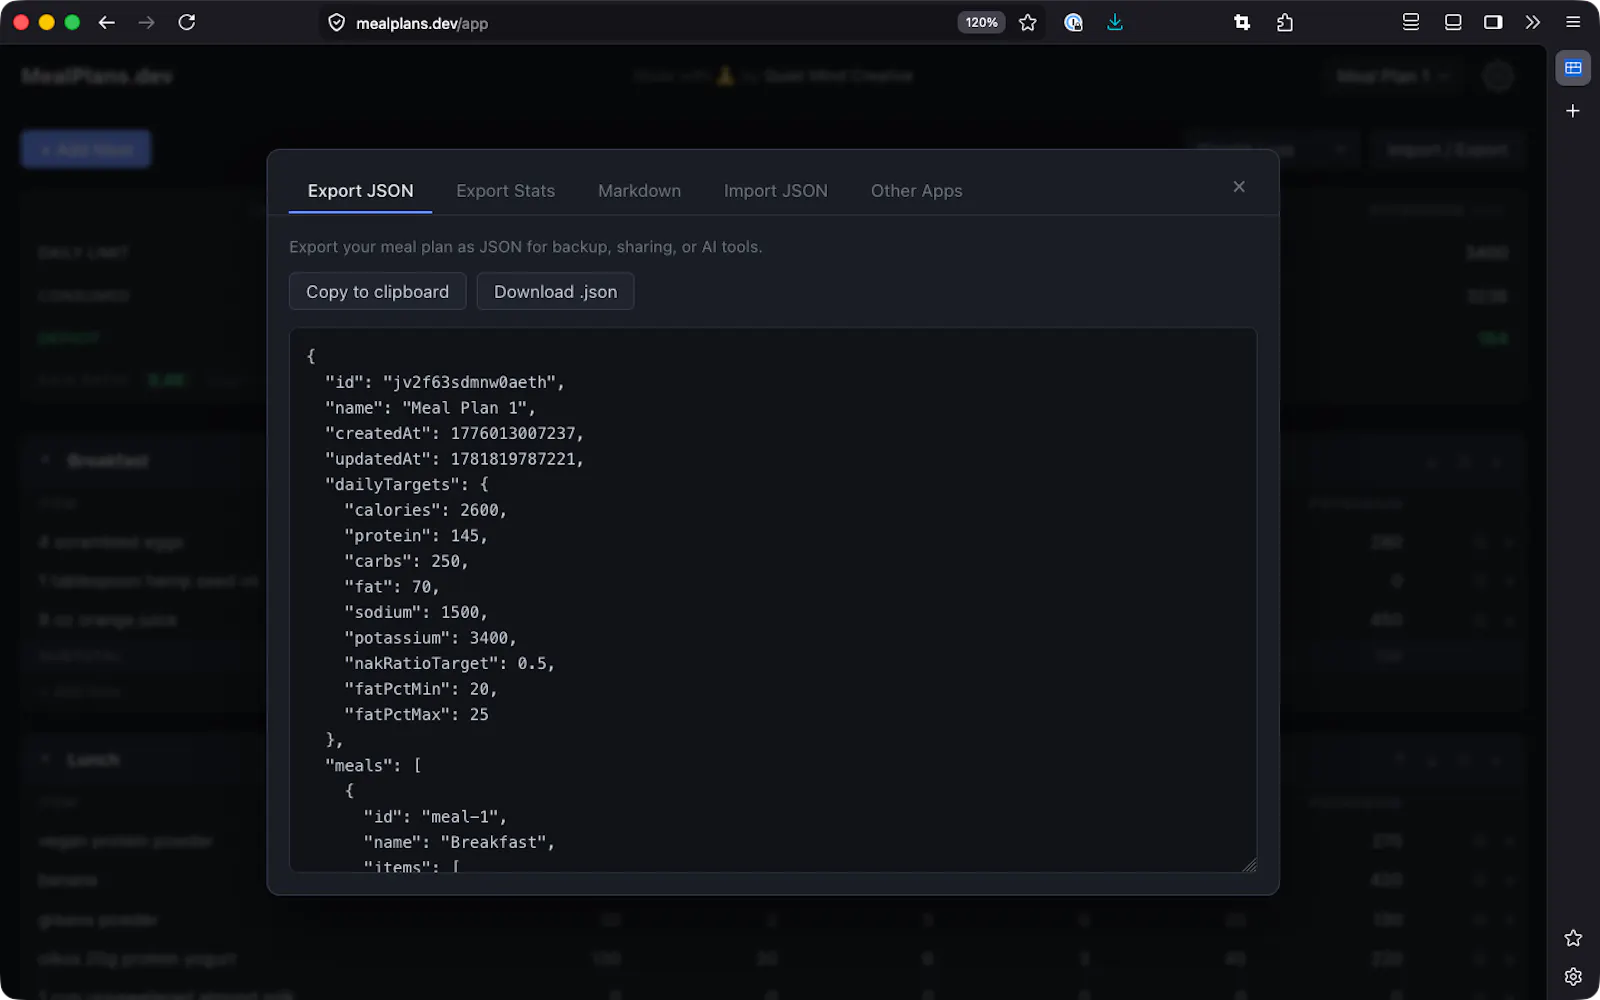Click the "protein": 145 line
The height and width of the screenshot is (1000, 1600).
pos(416,536)
